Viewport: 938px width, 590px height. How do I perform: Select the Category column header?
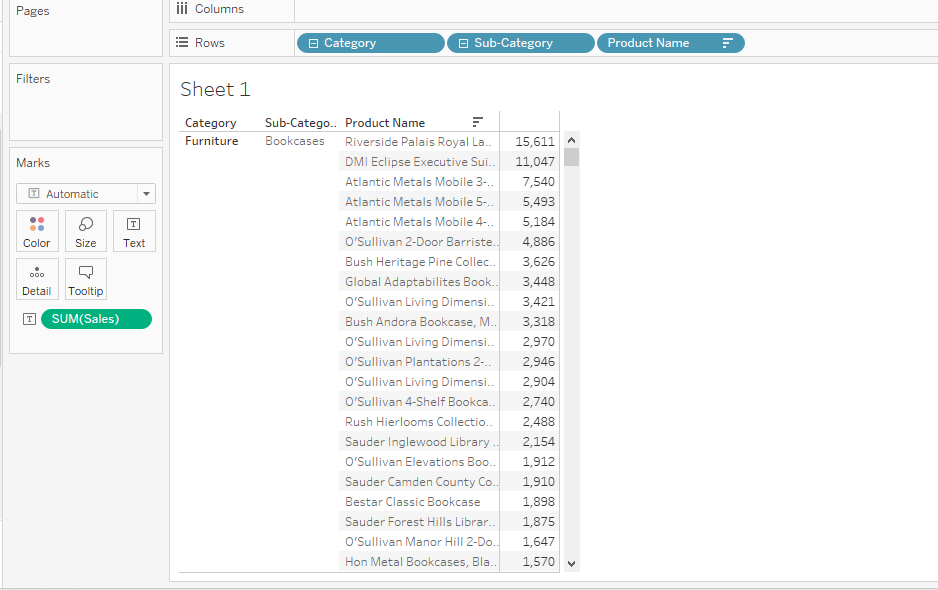(211, 123)
